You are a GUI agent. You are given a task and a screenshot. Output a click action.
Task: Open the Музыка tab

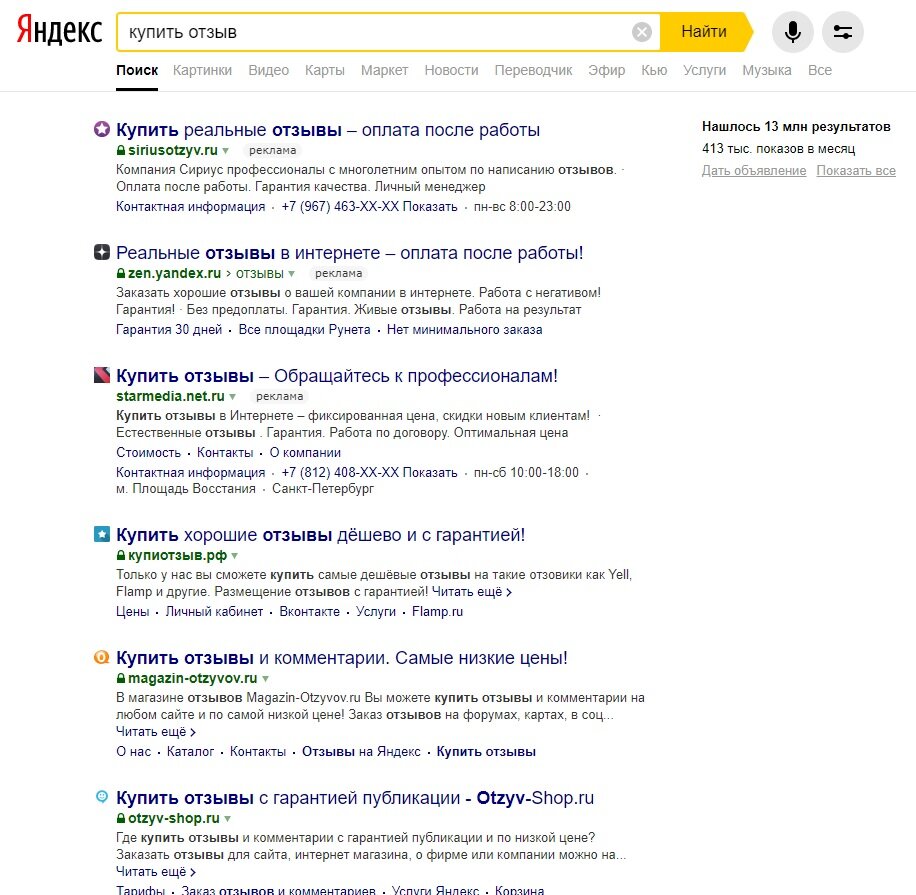click(766, 70)
